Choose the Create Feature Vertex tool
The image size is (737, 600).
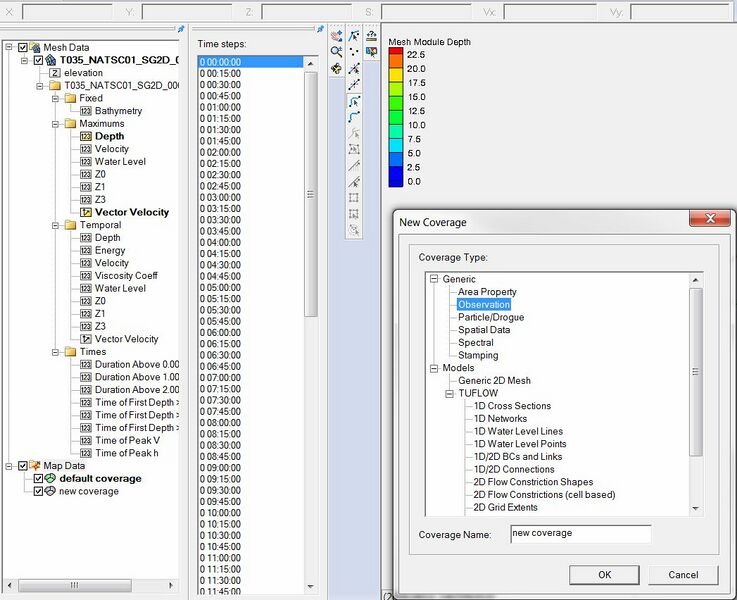tap(354, 85)
